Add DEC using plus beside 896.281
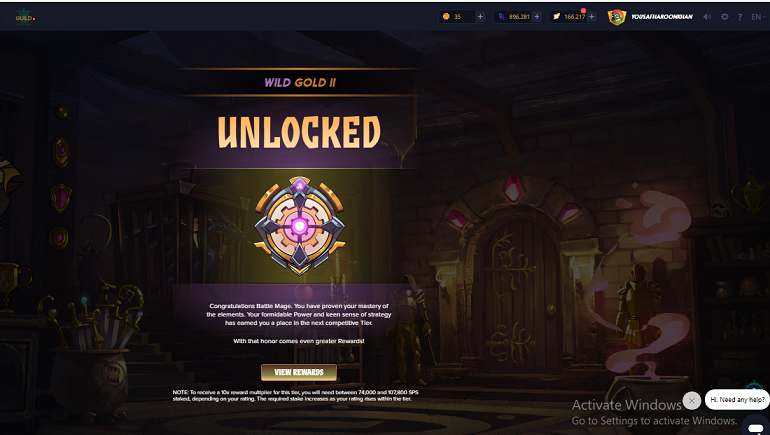 pyautogui.click(x=537, y=17)
